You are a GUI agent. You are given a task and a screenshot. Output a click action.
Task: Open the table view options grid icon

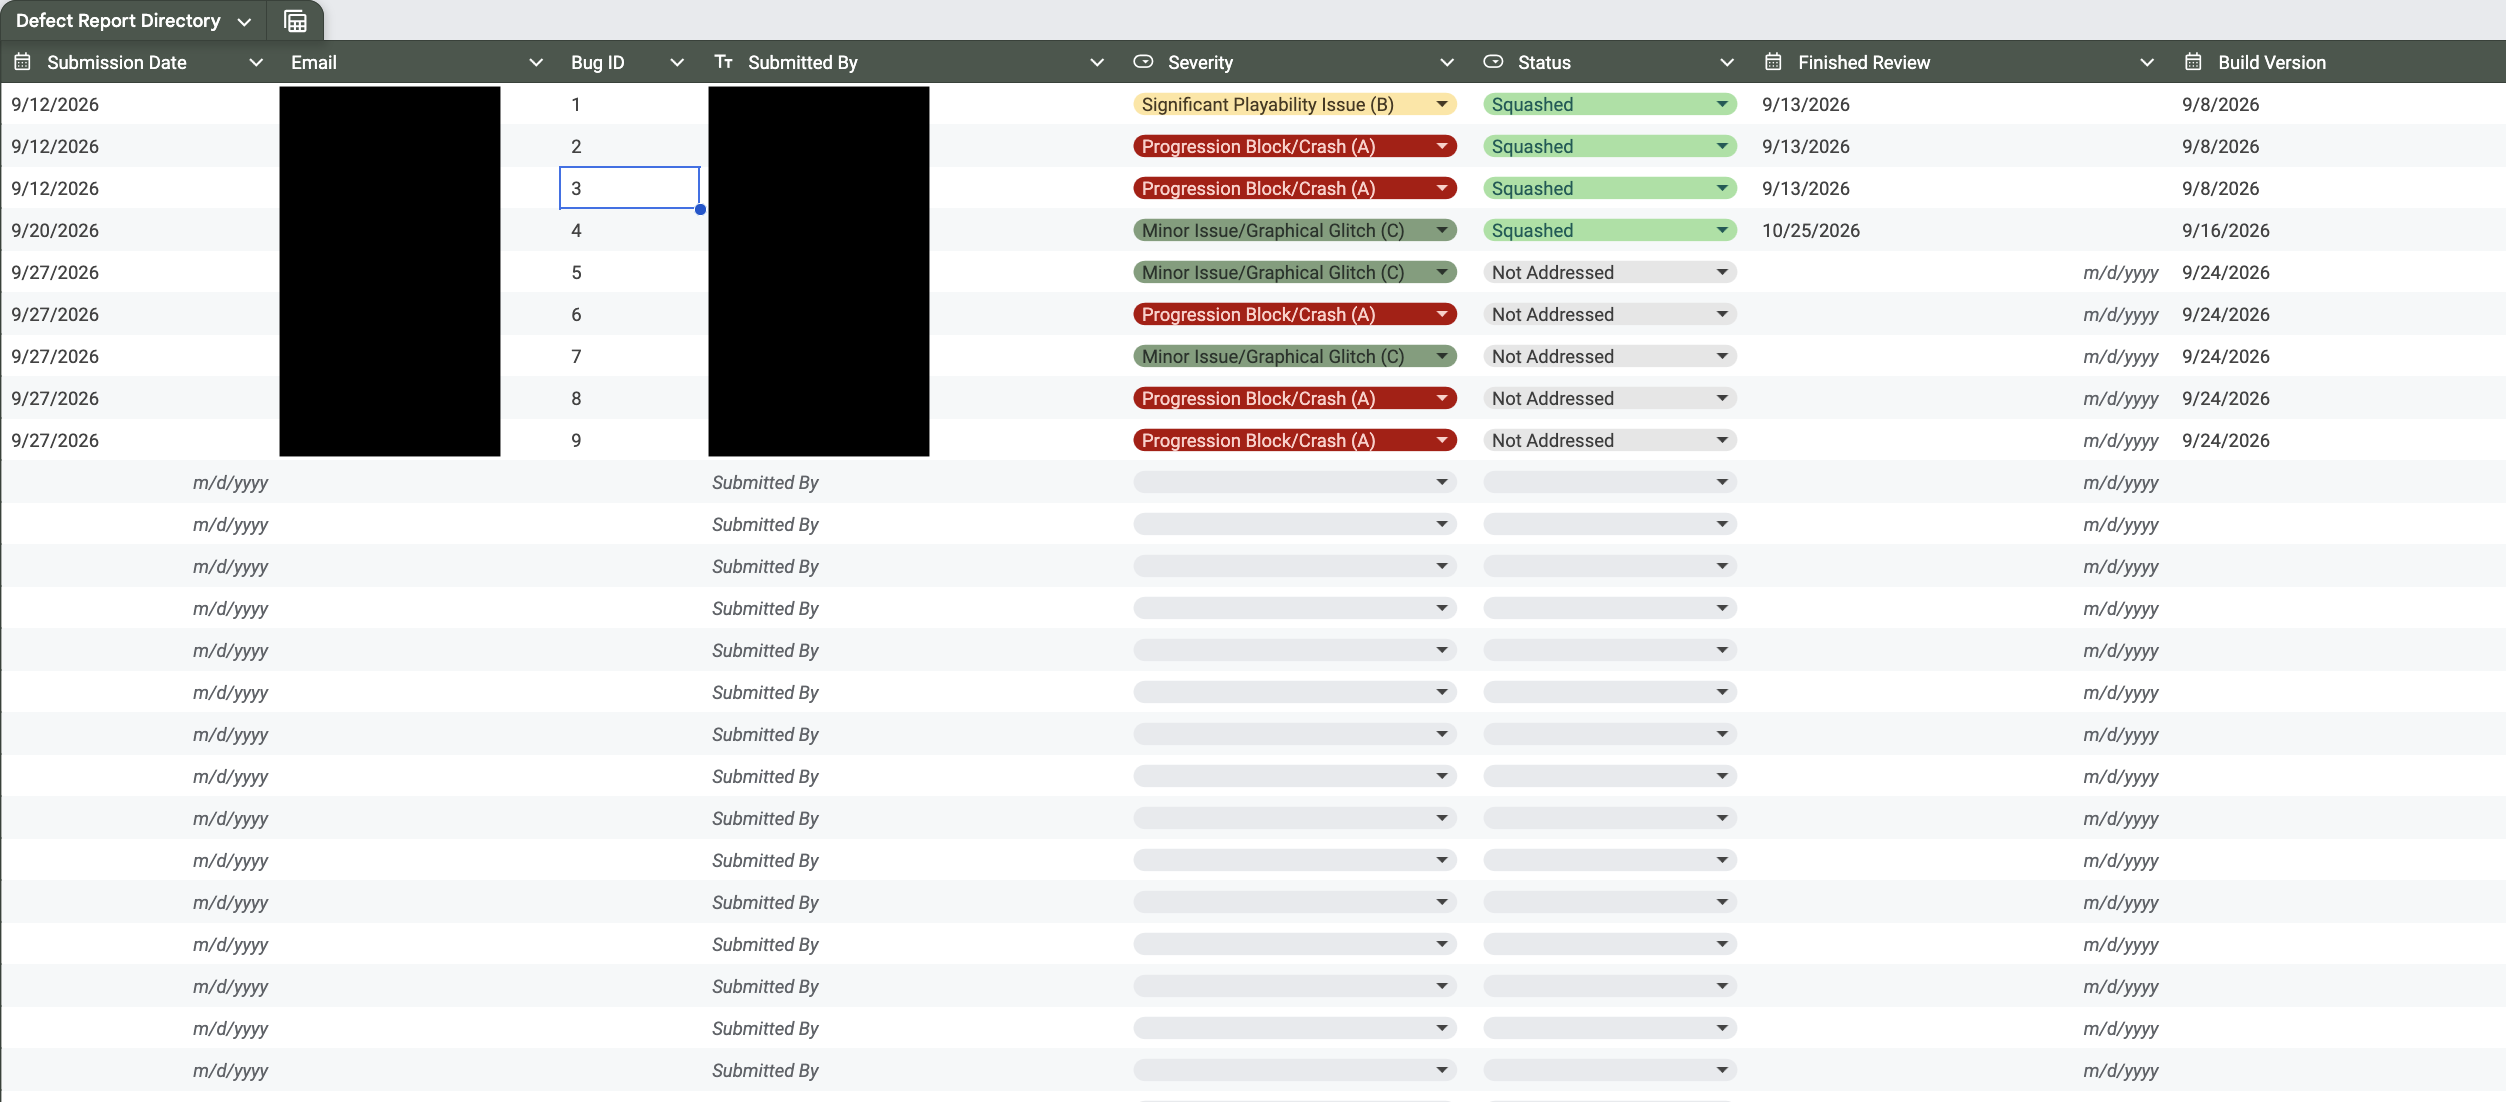pyautogui.click(x=295, y=21)
